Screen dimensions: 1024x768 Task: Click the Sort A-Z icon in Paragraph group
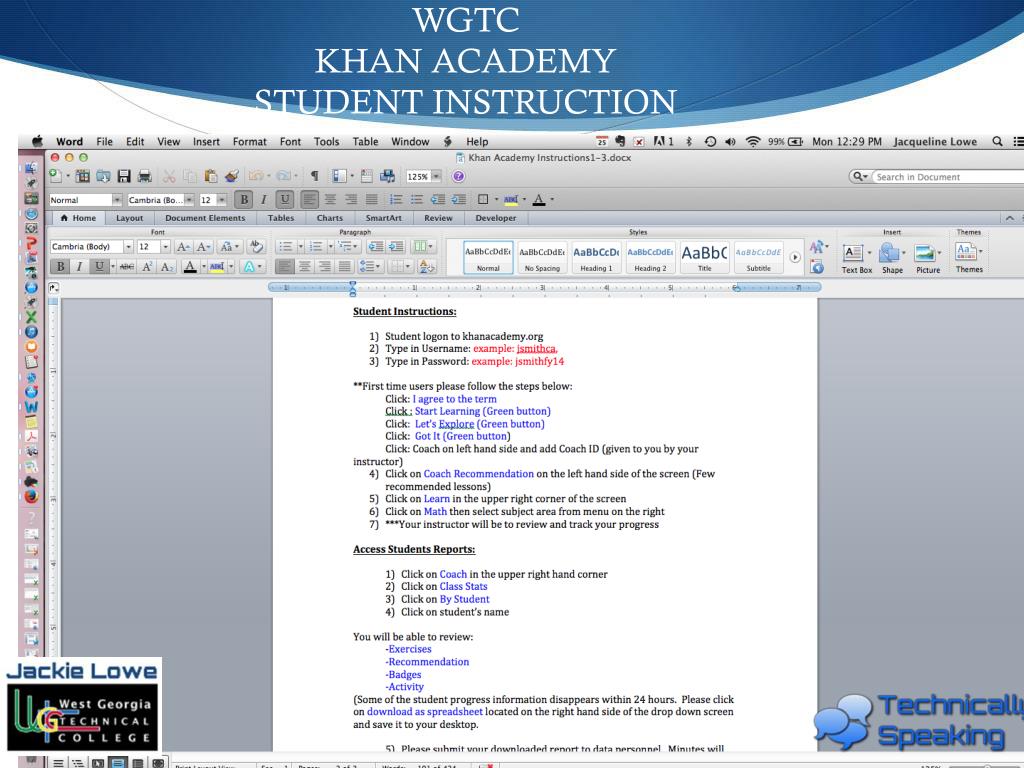[426, 266]
